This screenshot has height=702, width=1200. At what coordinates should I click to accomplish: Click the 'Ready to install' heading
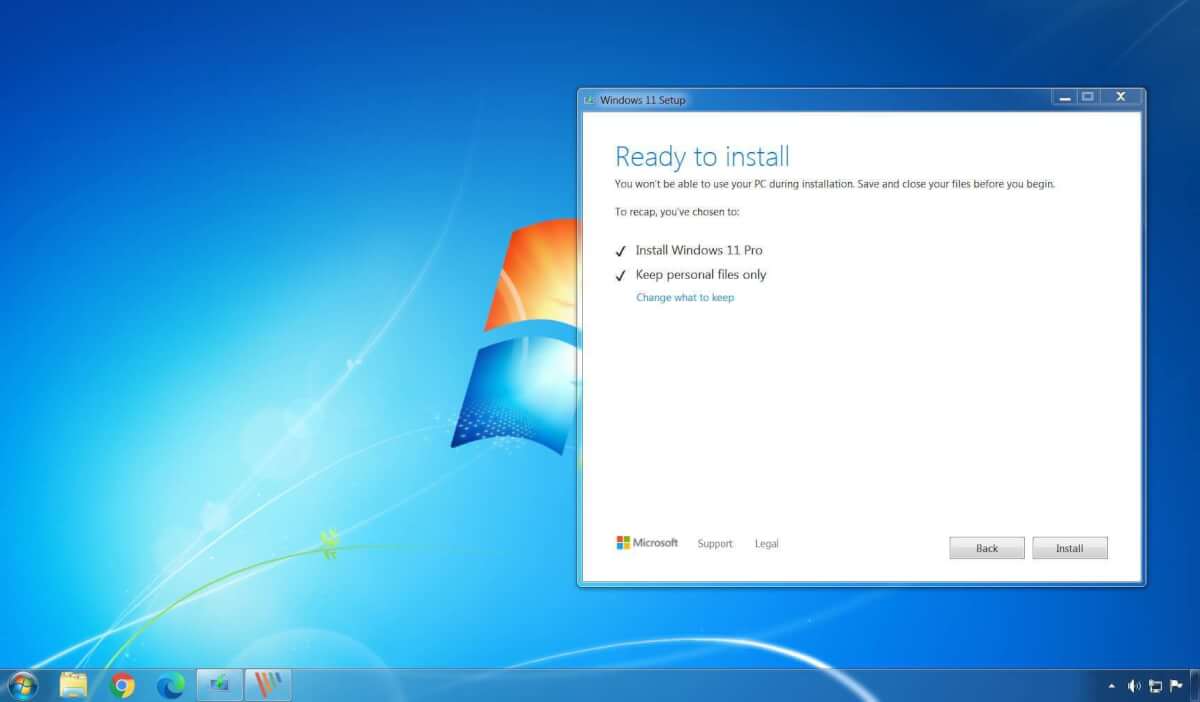tap(702, 157)
